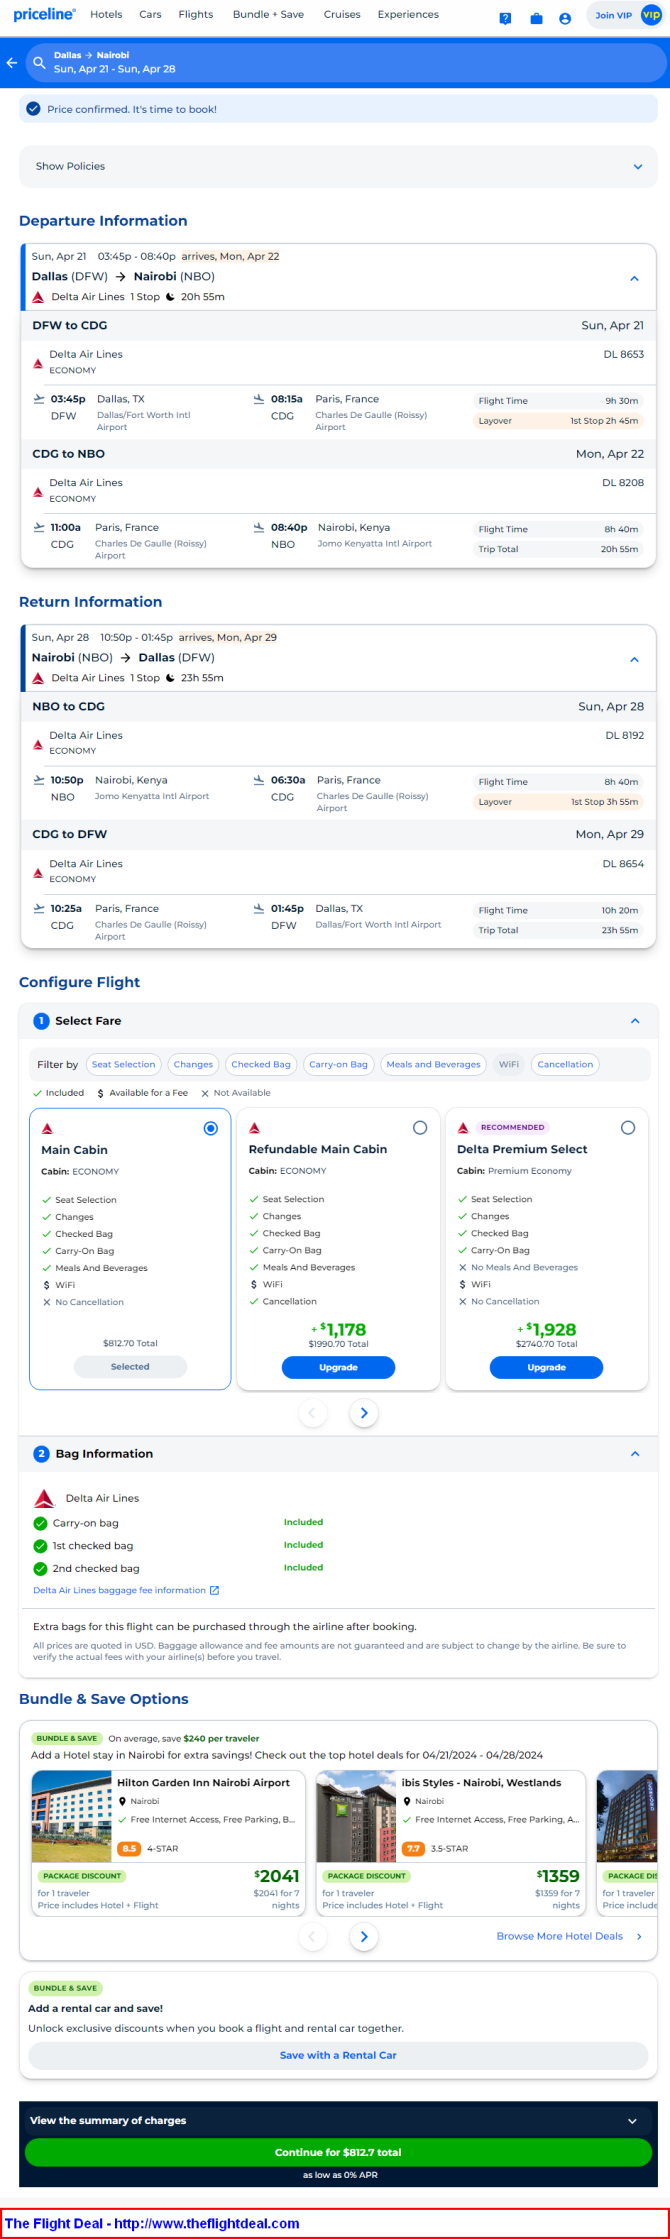Open the ibis Styles Nairobi Westlands photo
Viewport: 670px width, 2239px height.
356,1816
